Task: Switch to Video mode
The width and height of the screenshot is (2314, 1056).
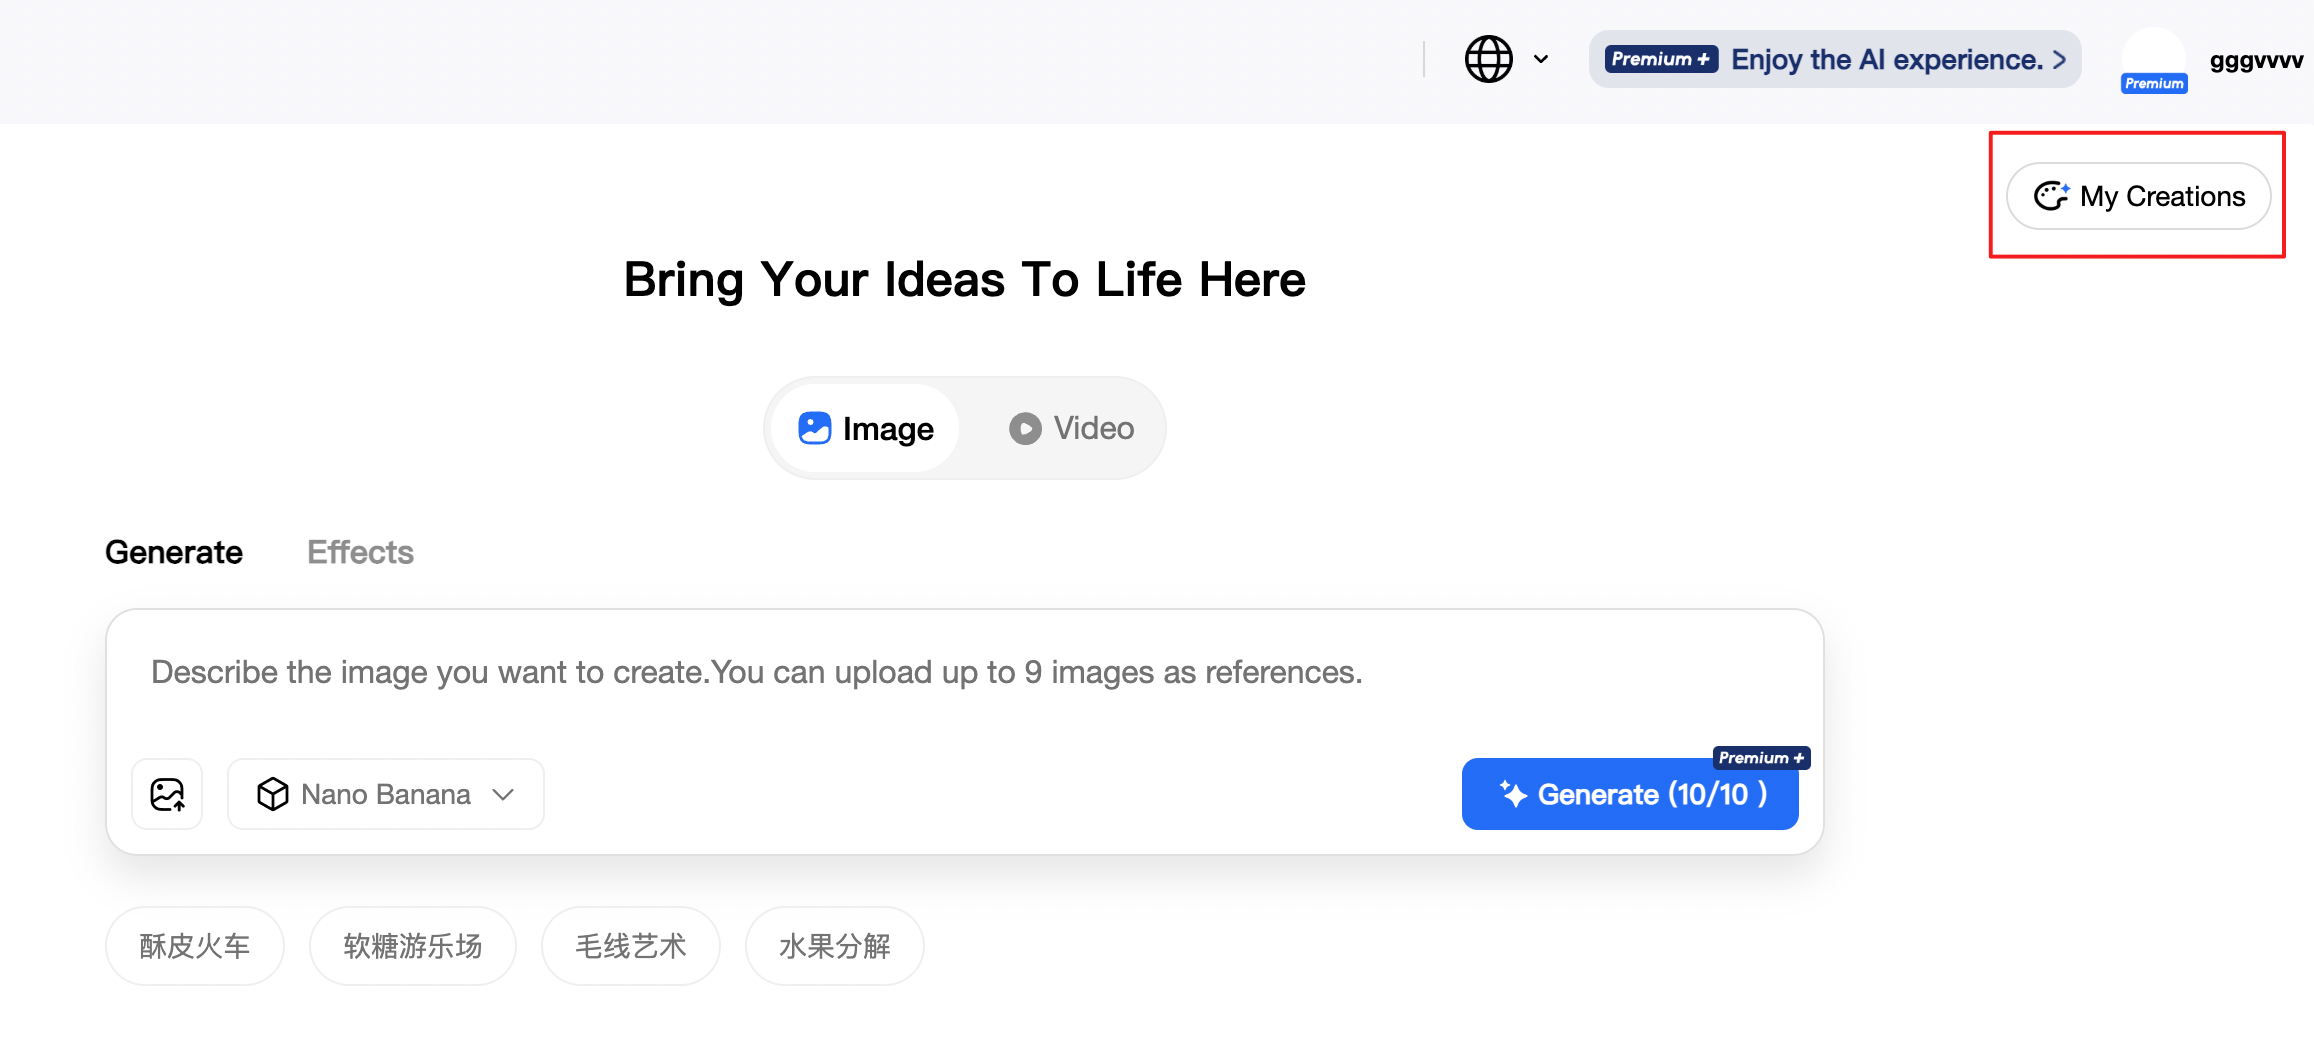Action: pos(1071,427)
